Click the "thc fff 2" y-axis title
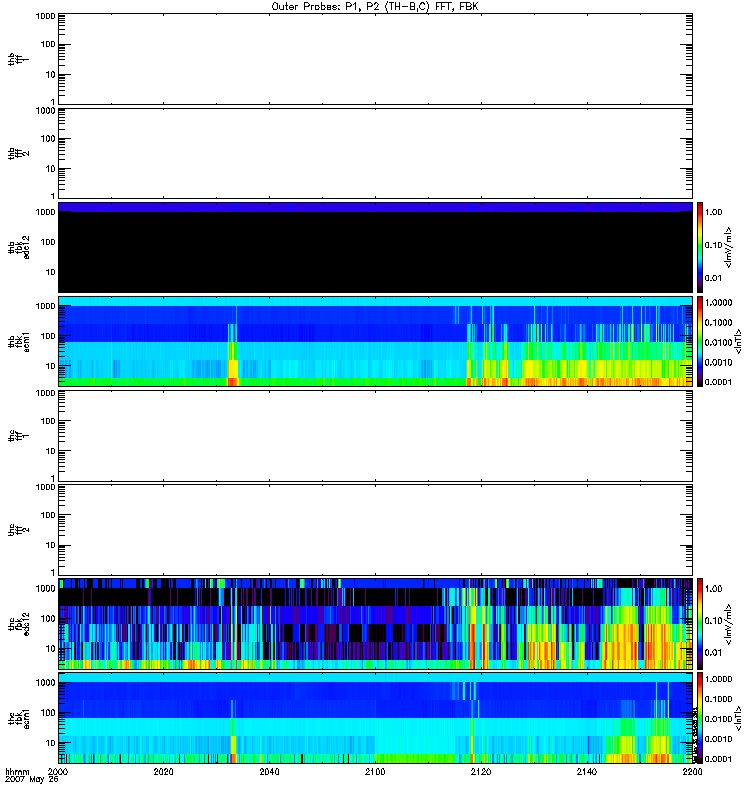The image size is (750, 800). tap(18, 530)
